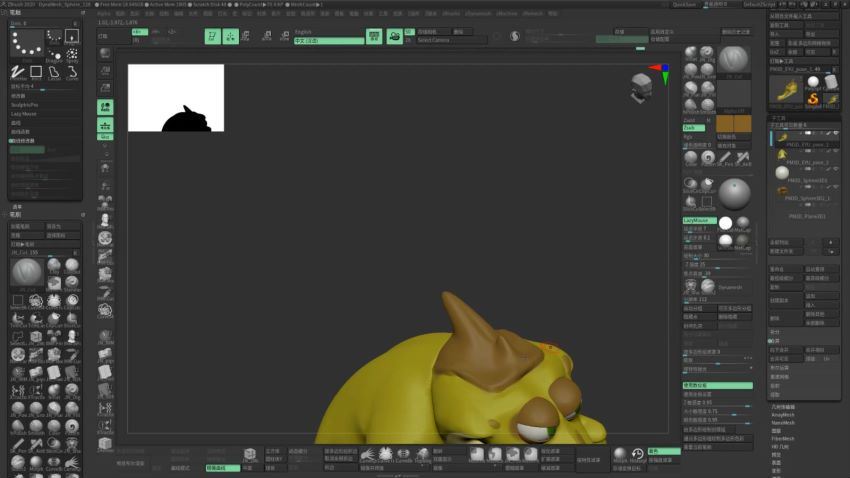The height and width of the screenshot is (478, 850).
Task: Hide PM3D_ERJ_pose_1 subtool via eye icon
Action: [x=836, y=133]
